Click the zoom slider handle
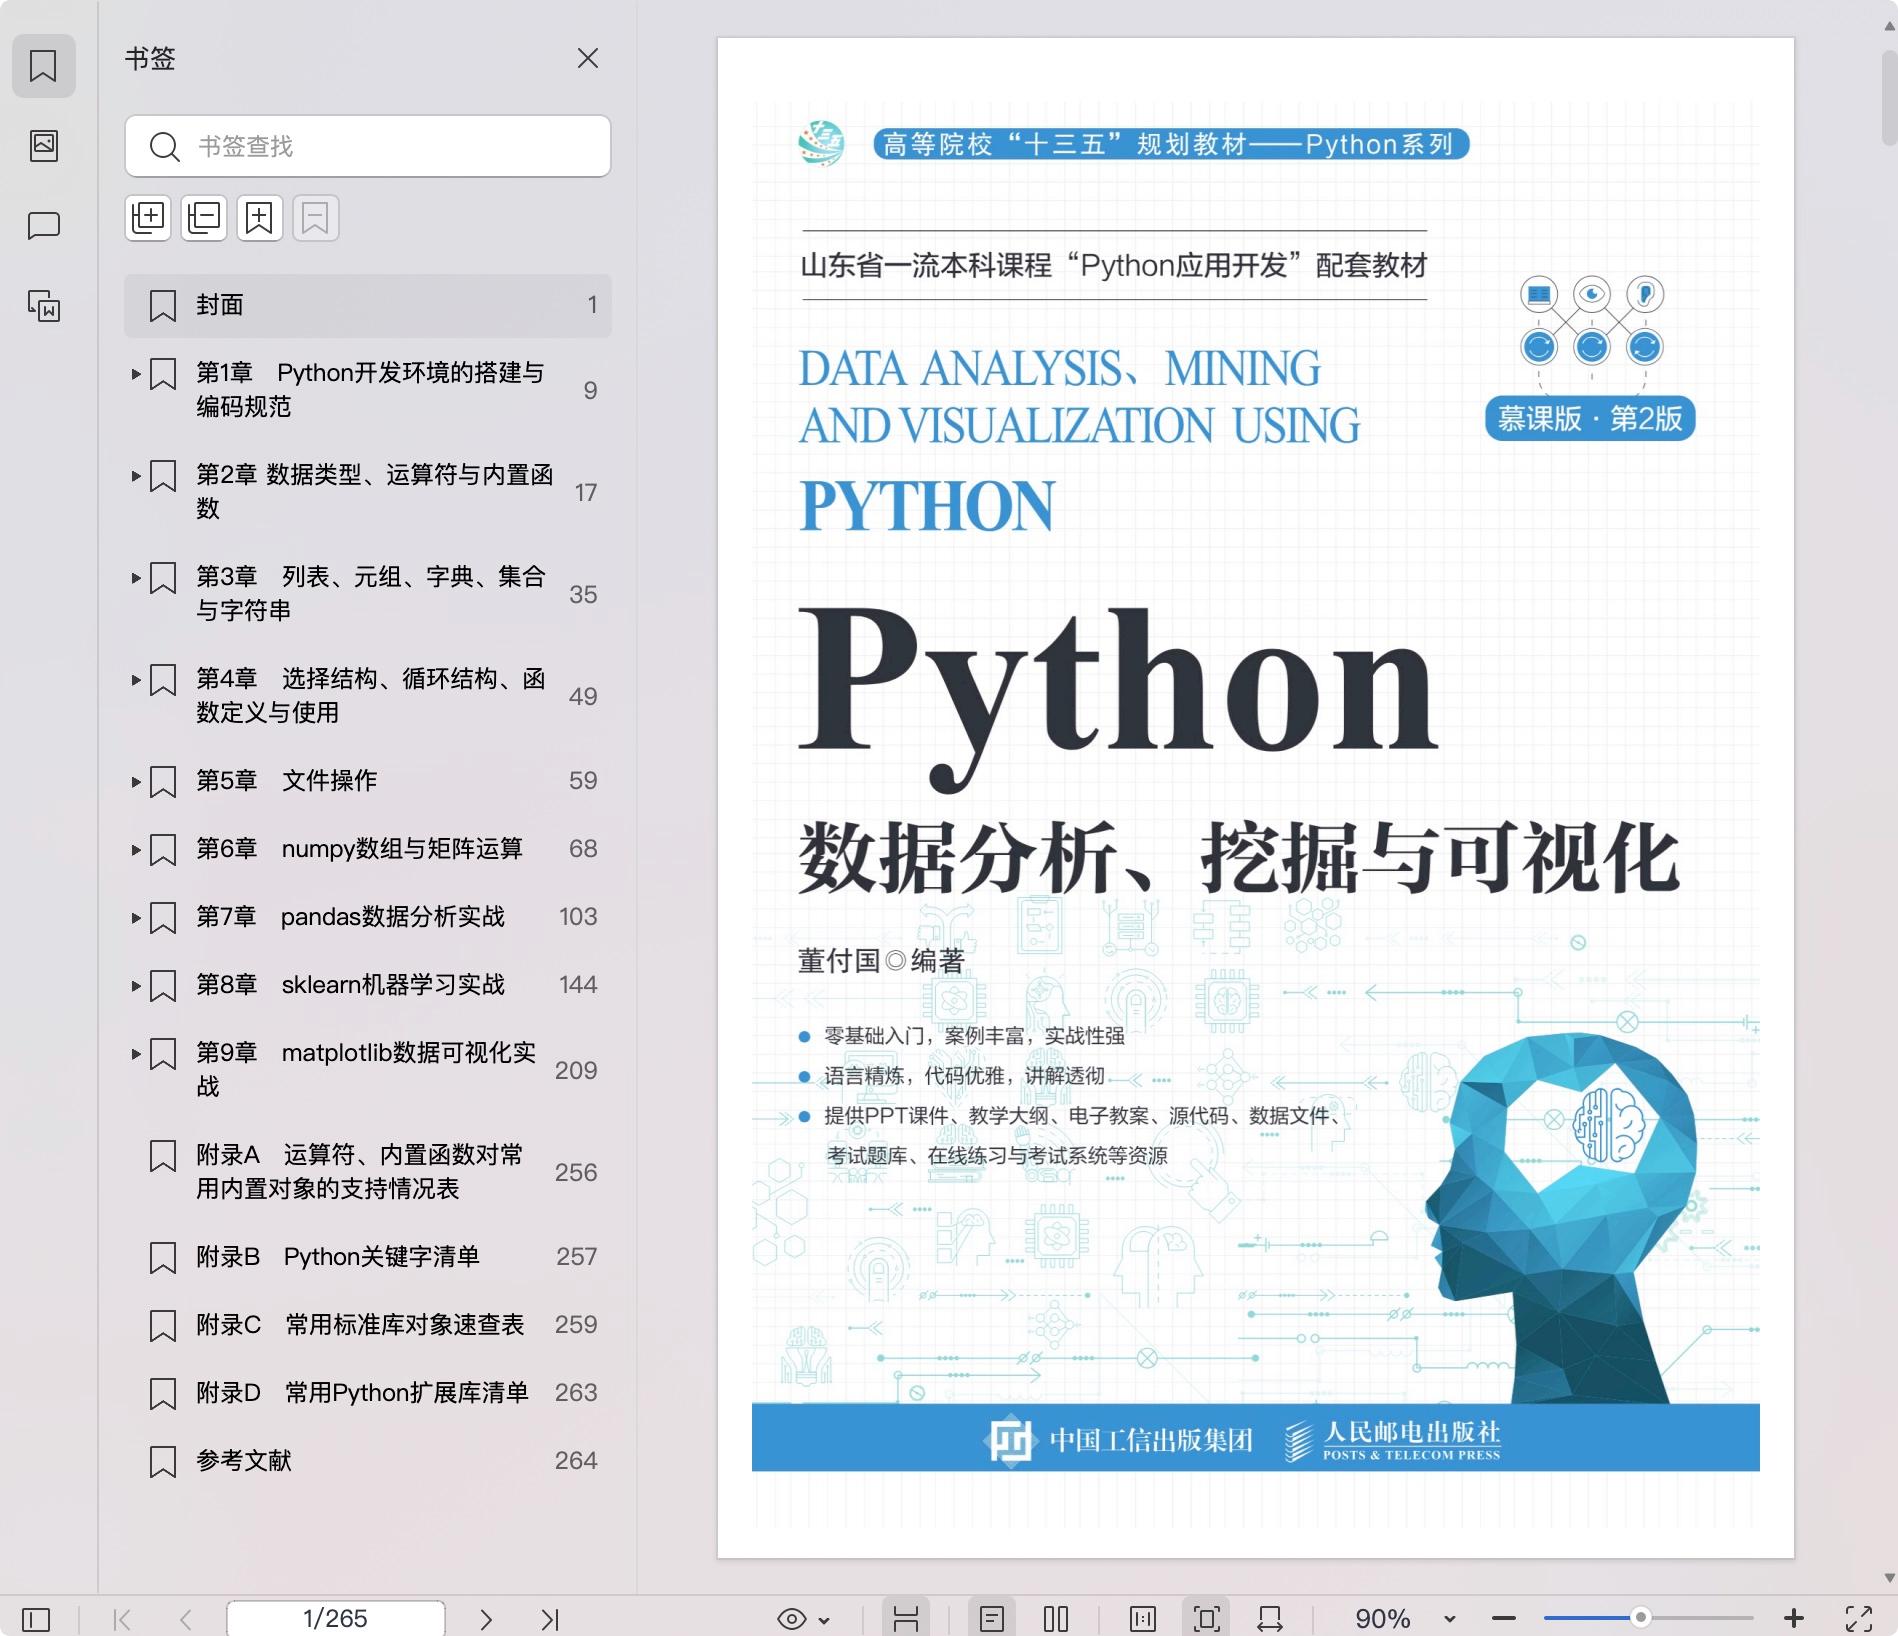 pyautogui.click(x=1640, y=1617)
